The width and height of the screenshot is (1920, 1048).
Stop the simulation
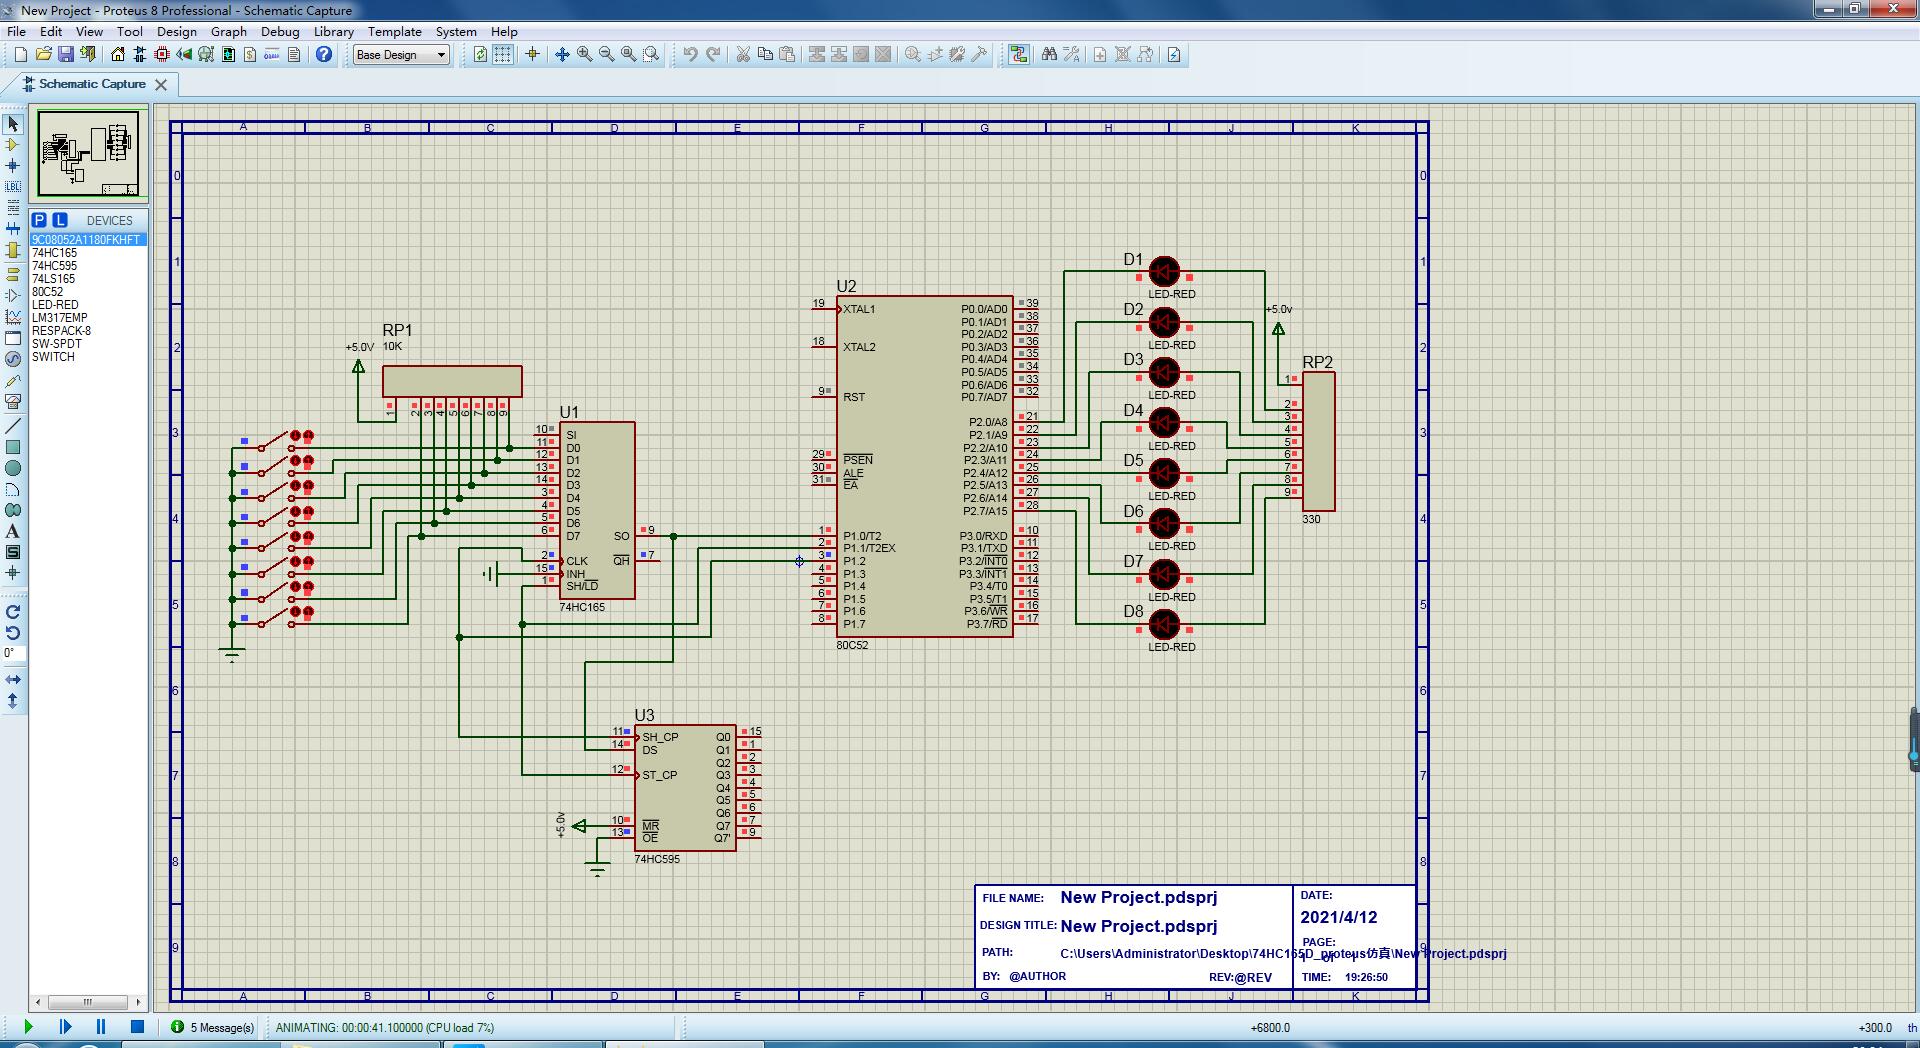138,1027
